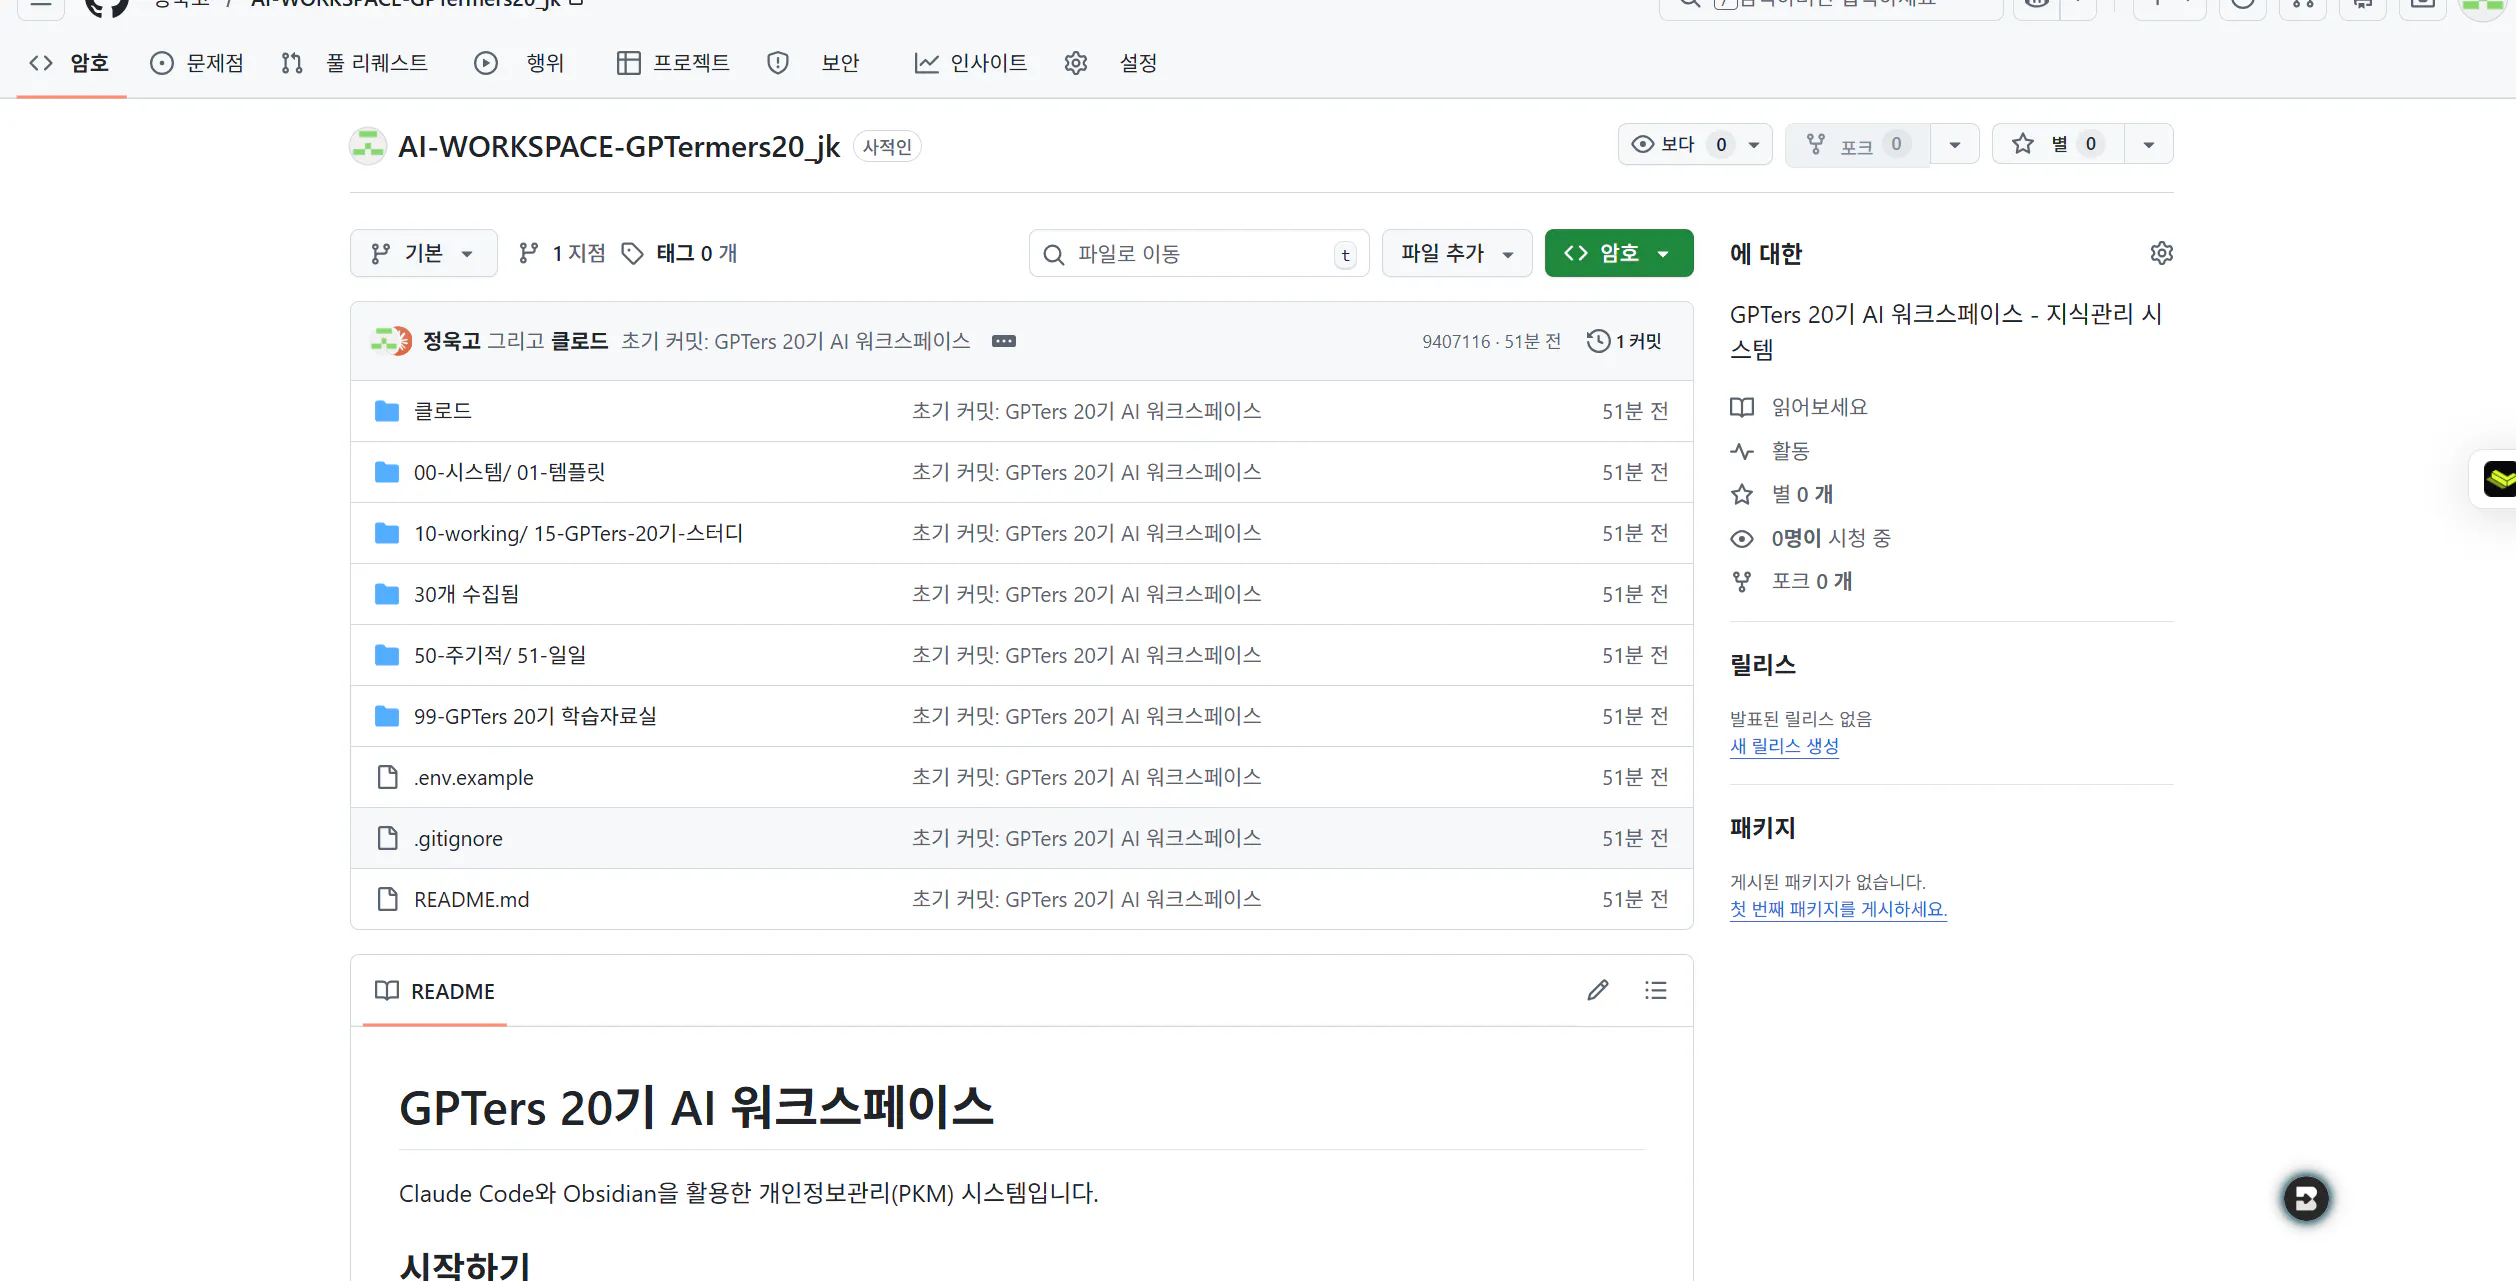2516x1281 pixels.
Task: View the 1 지점 branches link
Action: (562, 253)
